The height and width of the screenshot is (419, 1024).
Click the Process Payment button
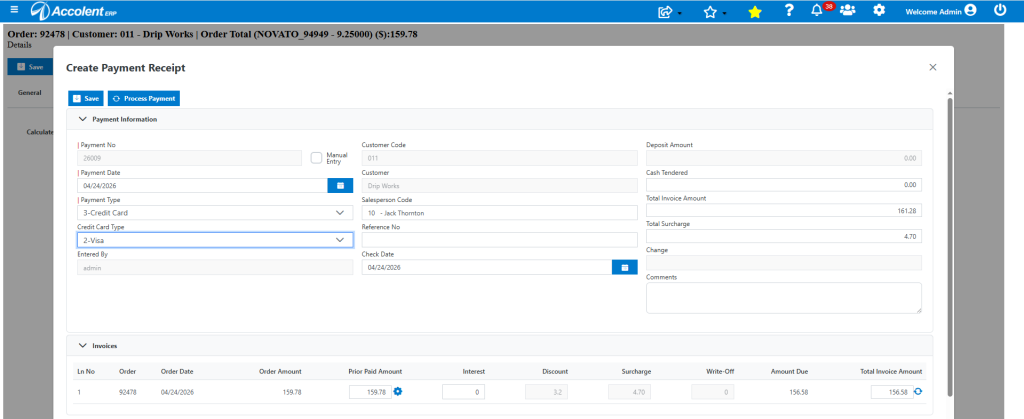point(144,99)
